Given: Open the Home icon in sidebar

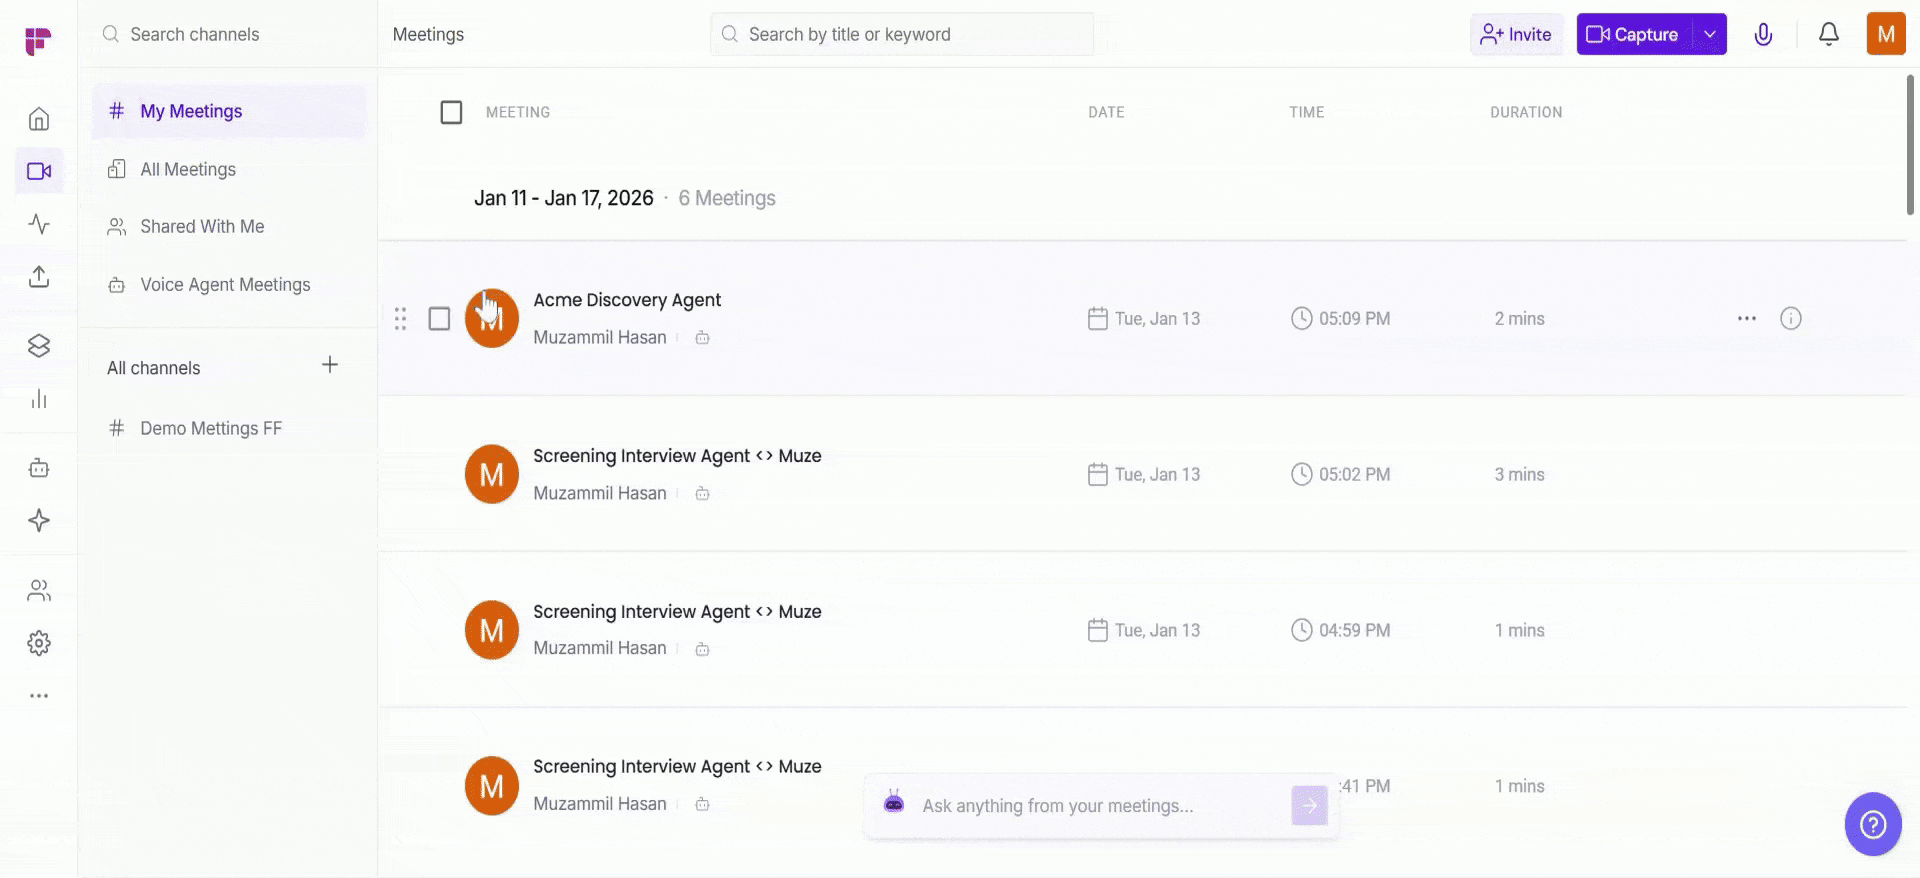Looking at the screenshot, I should 39,119.
